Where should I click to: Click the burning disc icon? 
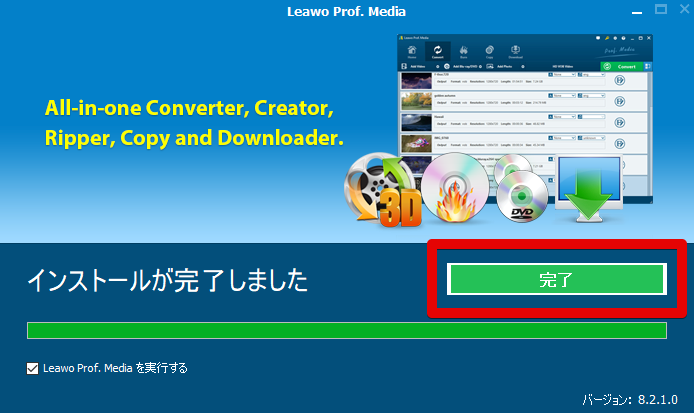tap(455, 187)
